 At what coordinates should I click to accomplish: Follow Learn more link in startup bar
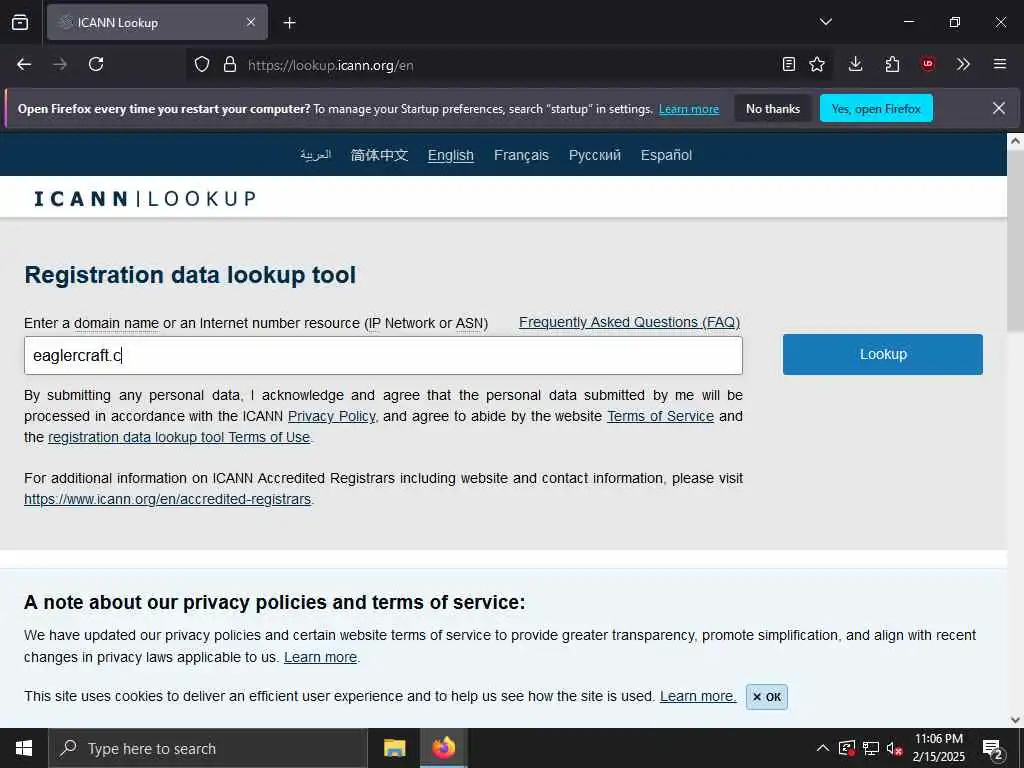coord(689,109)
